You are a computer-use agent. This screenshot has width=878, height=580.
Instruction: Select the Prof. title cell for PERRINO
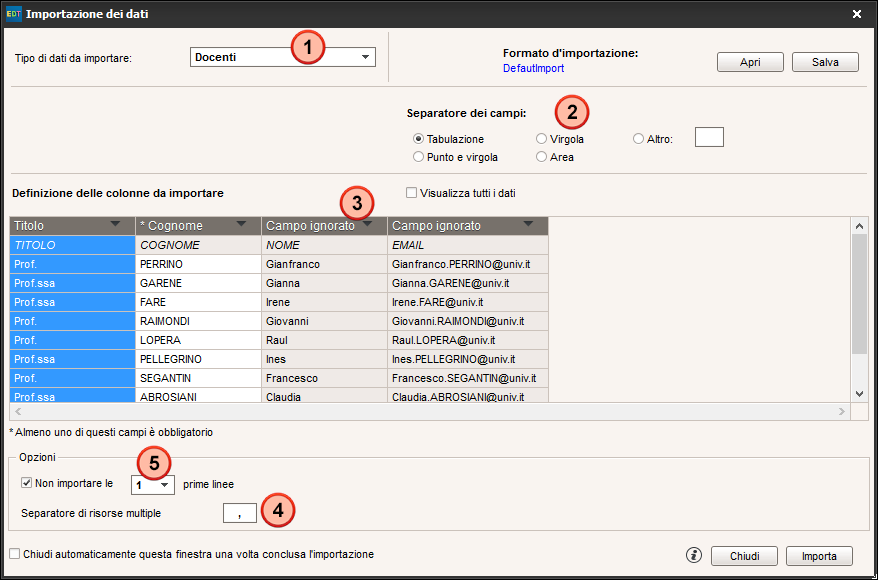pos(72,264)
